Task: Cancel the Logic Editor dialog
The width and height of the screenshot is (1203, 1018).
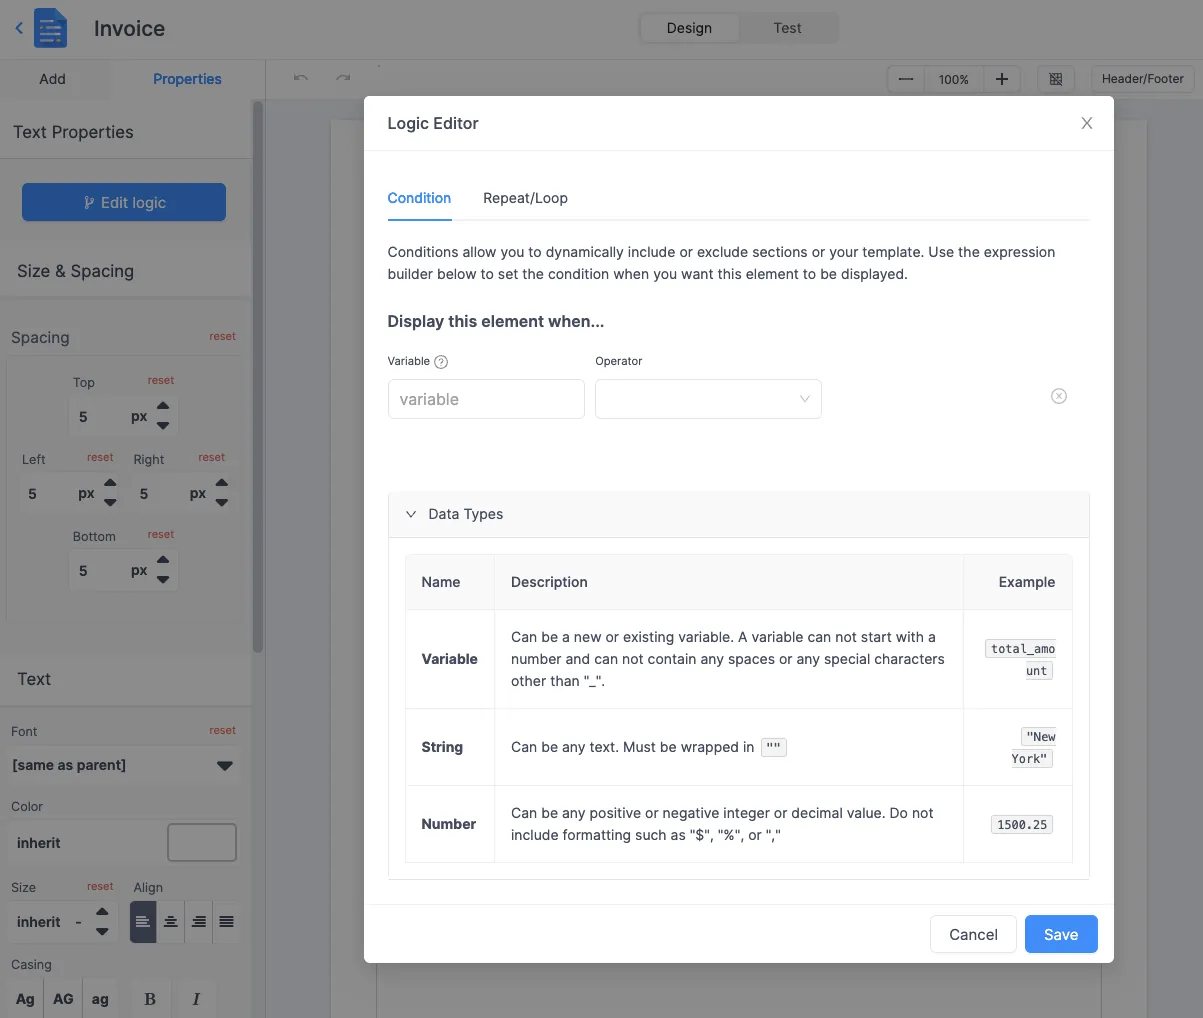Action: (x=973, y=934)
